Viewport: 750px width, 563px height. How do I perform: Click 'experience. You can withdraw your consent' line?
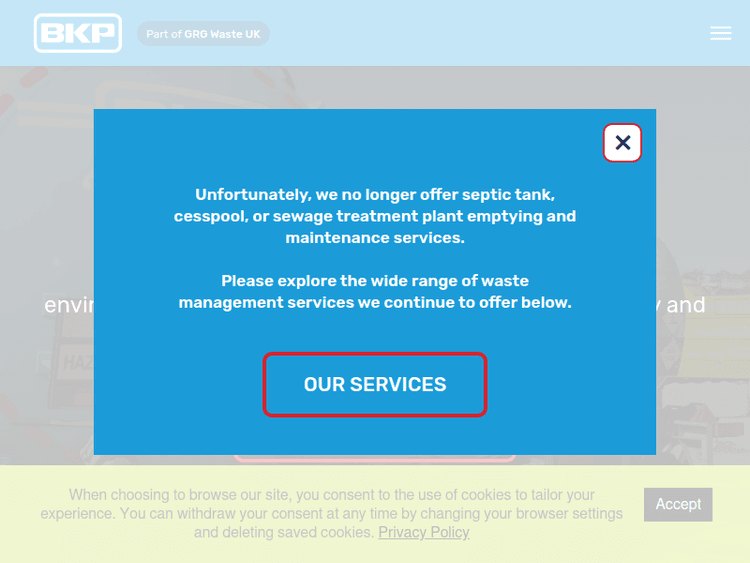click(222, 513)
